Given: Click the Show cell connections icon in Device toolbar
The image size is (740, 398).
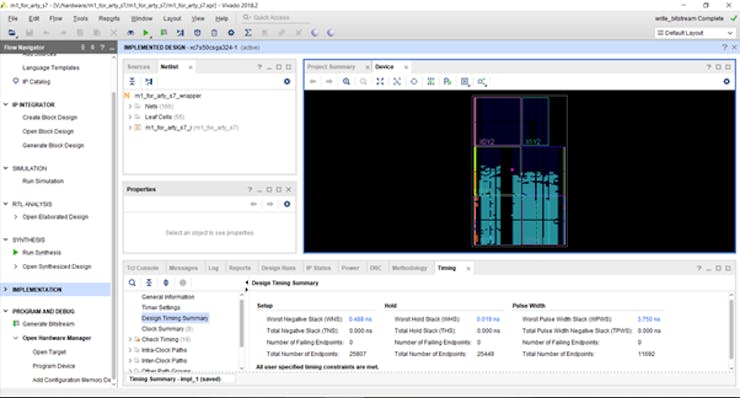Looking at the screenshot, I should coord(481,81).
